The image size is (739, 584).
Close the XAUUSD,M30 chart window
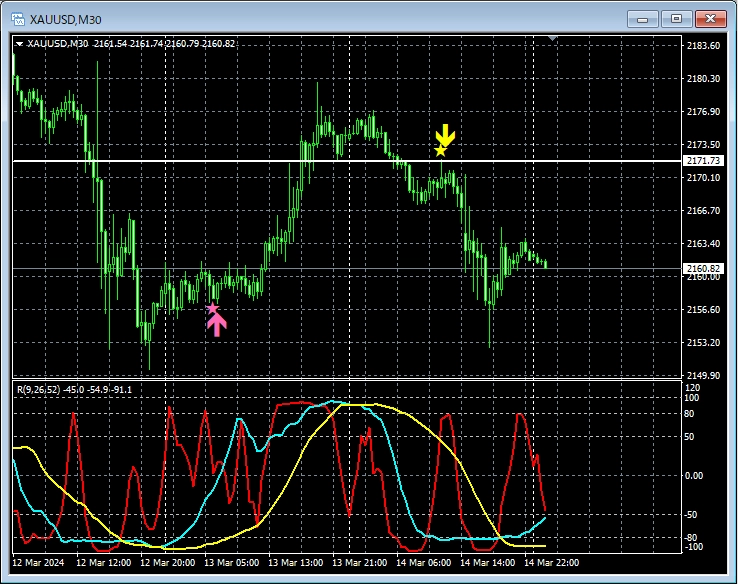coord(711,18)
